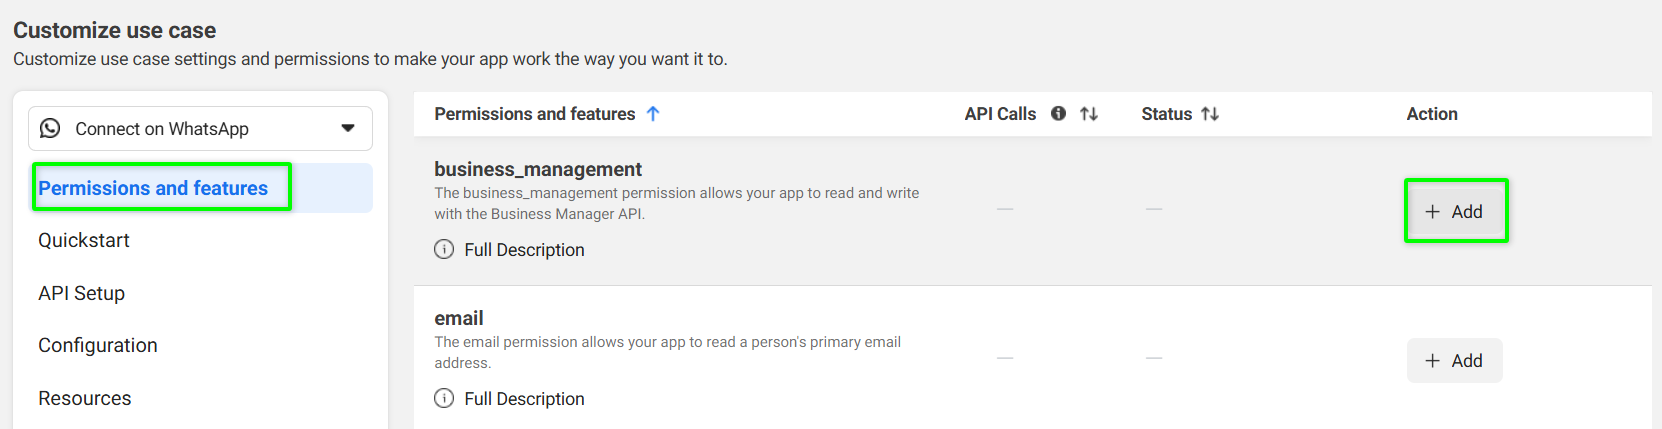Go to API Setup
This screenshot has height=429, width=1662.
(81, 293)
